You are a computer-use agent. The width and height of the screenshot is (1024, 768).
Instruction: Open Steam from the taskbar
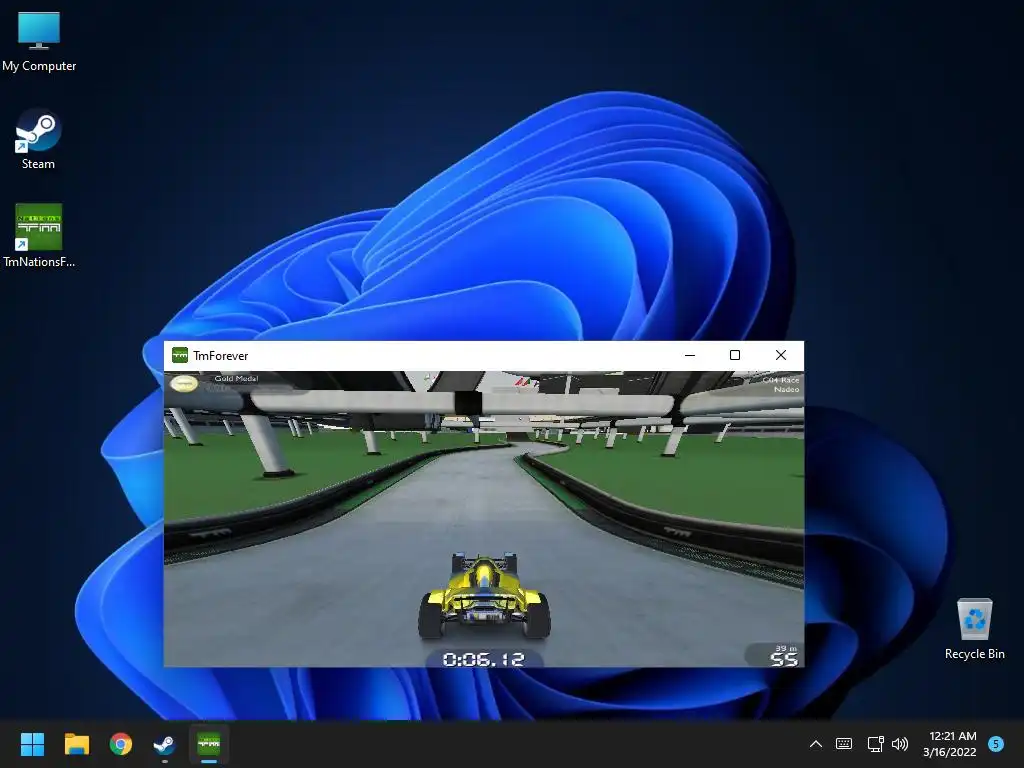(164, 744)
